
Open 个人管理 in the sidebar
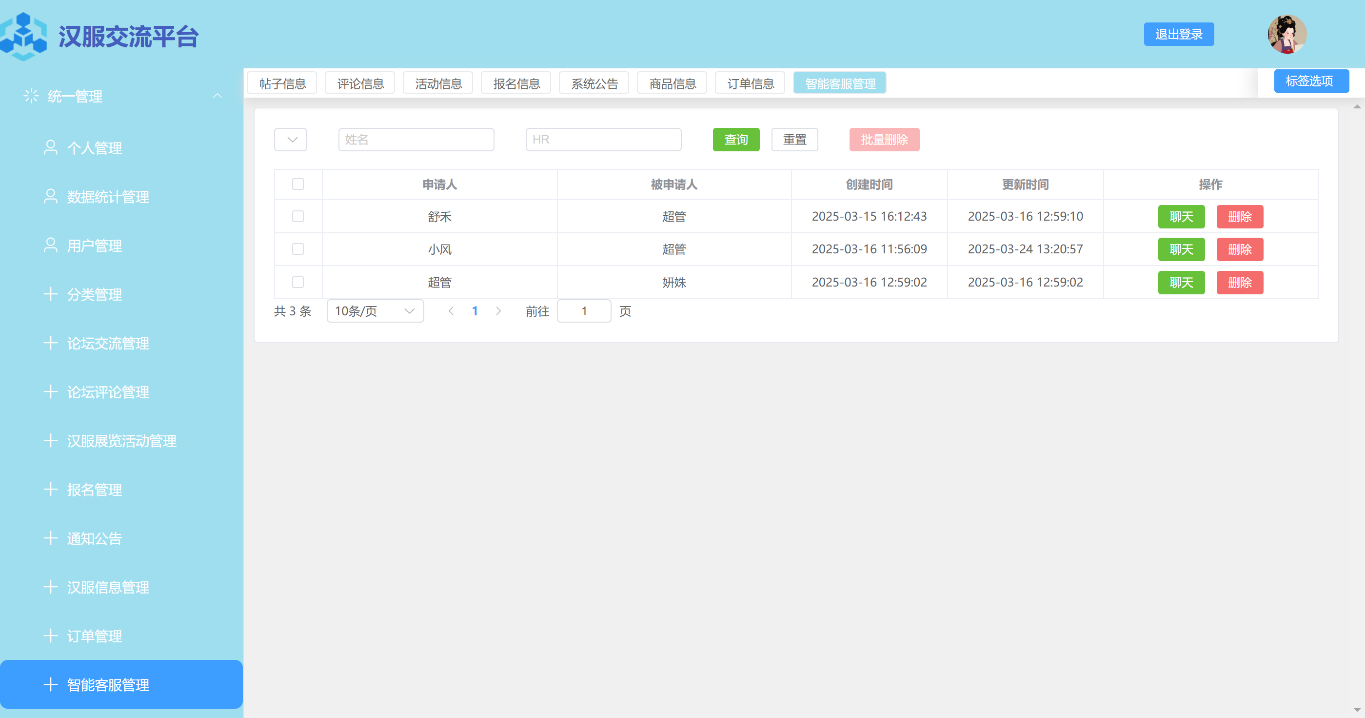tap(121, 148)
